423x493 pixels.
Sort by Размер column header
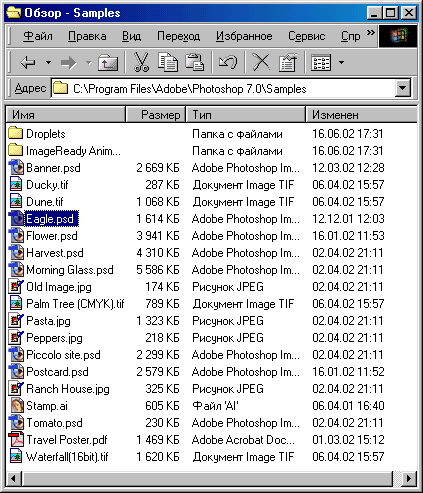point(156,114)
